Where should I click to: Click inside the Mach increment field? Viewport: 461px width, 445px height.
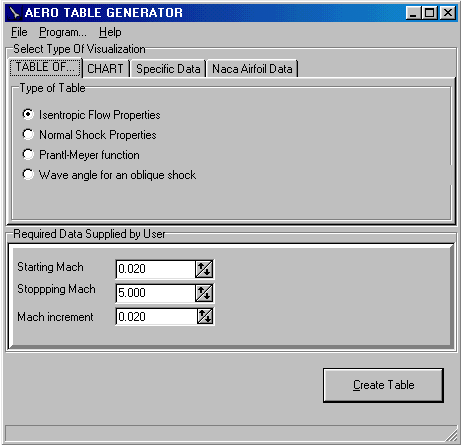click(156, 316)
